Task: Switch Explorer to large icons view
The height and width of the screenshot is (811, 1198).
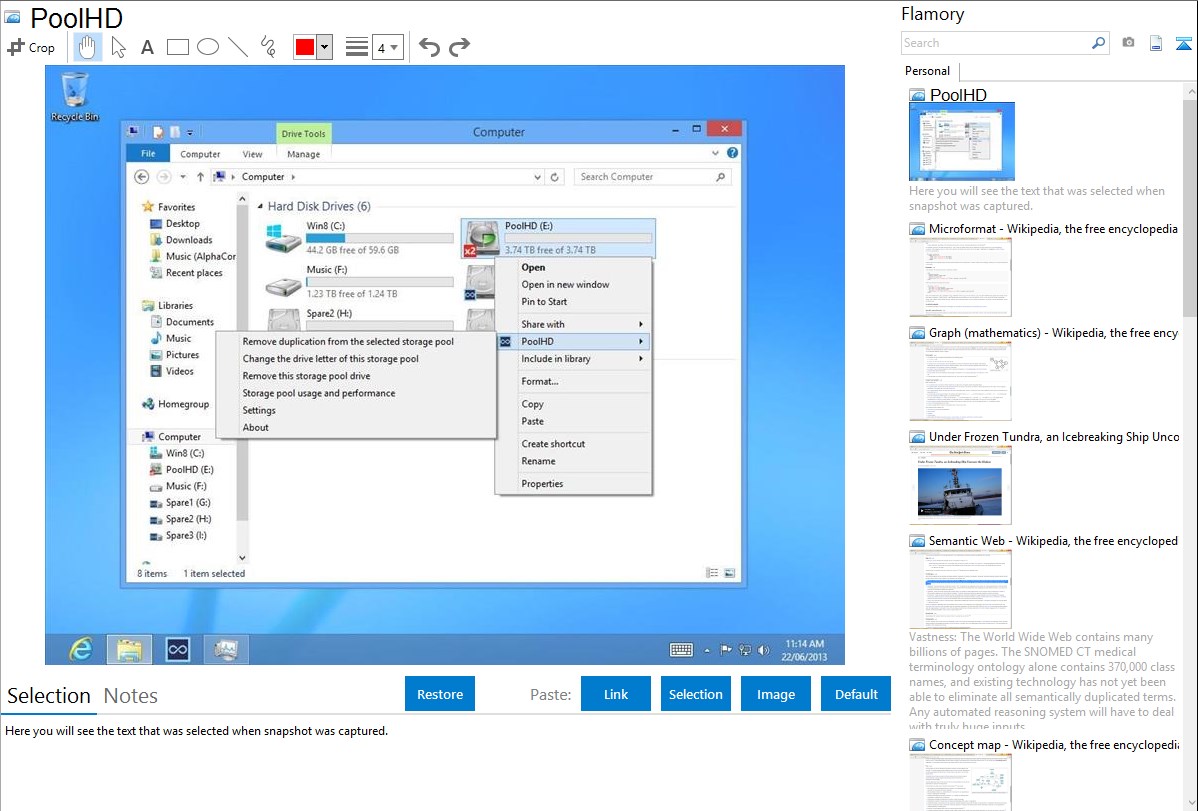Action: point(729,573)
